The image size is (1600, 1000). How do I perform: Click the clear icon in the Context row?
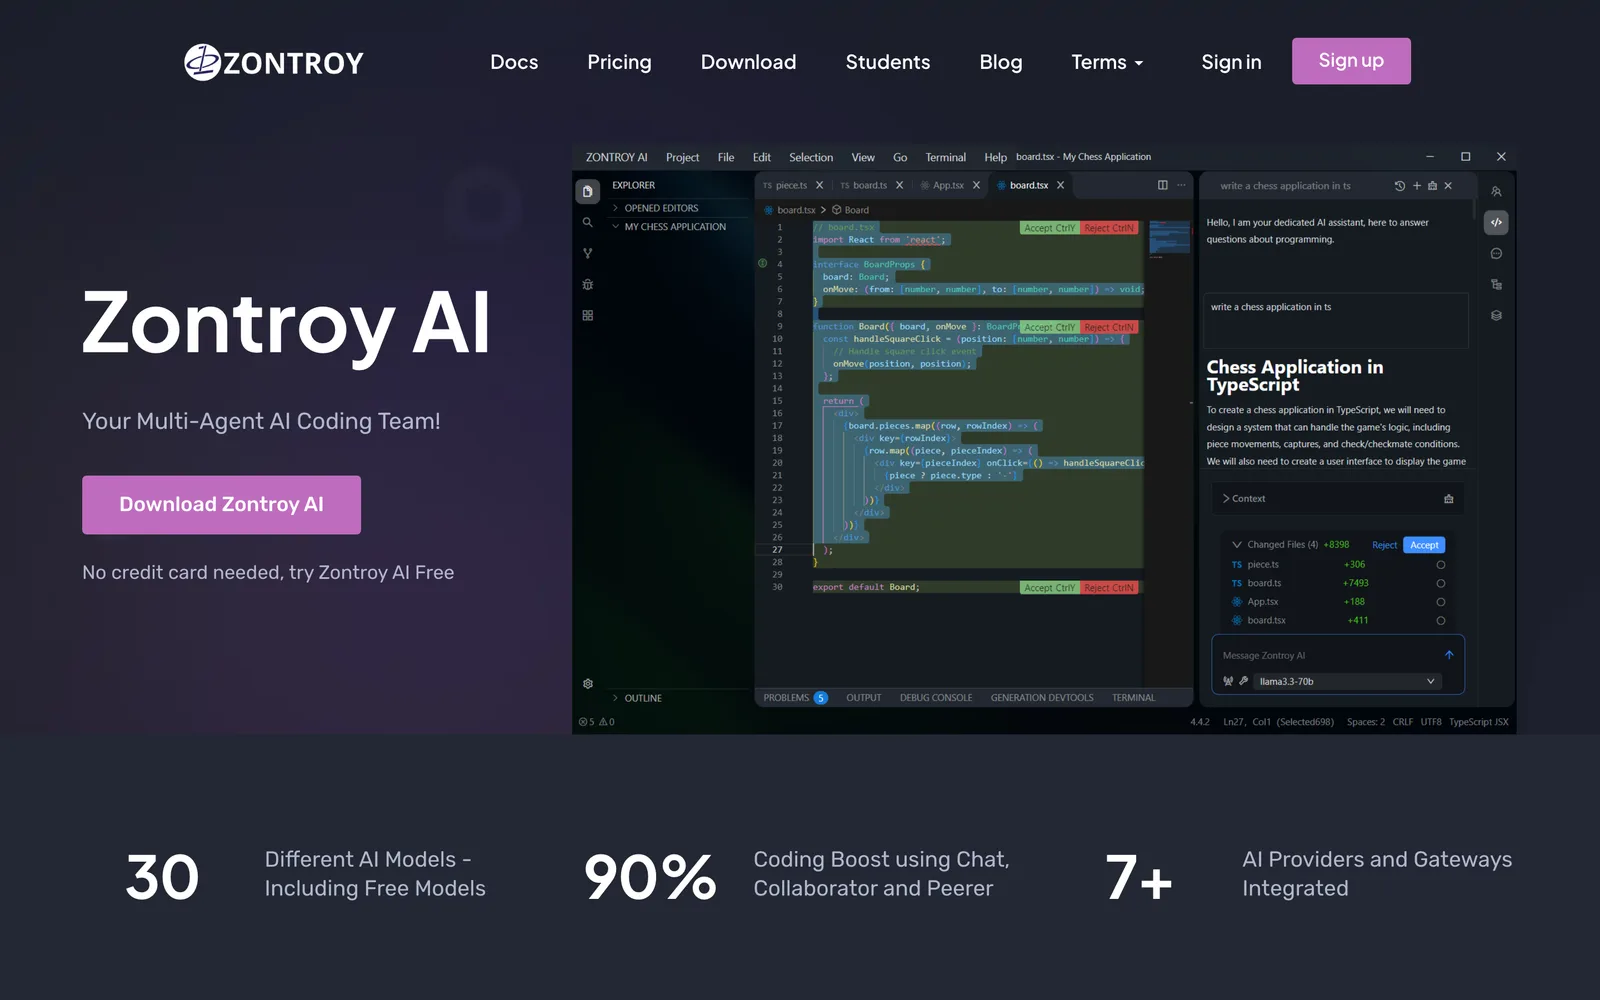(x=1449, y=499)
